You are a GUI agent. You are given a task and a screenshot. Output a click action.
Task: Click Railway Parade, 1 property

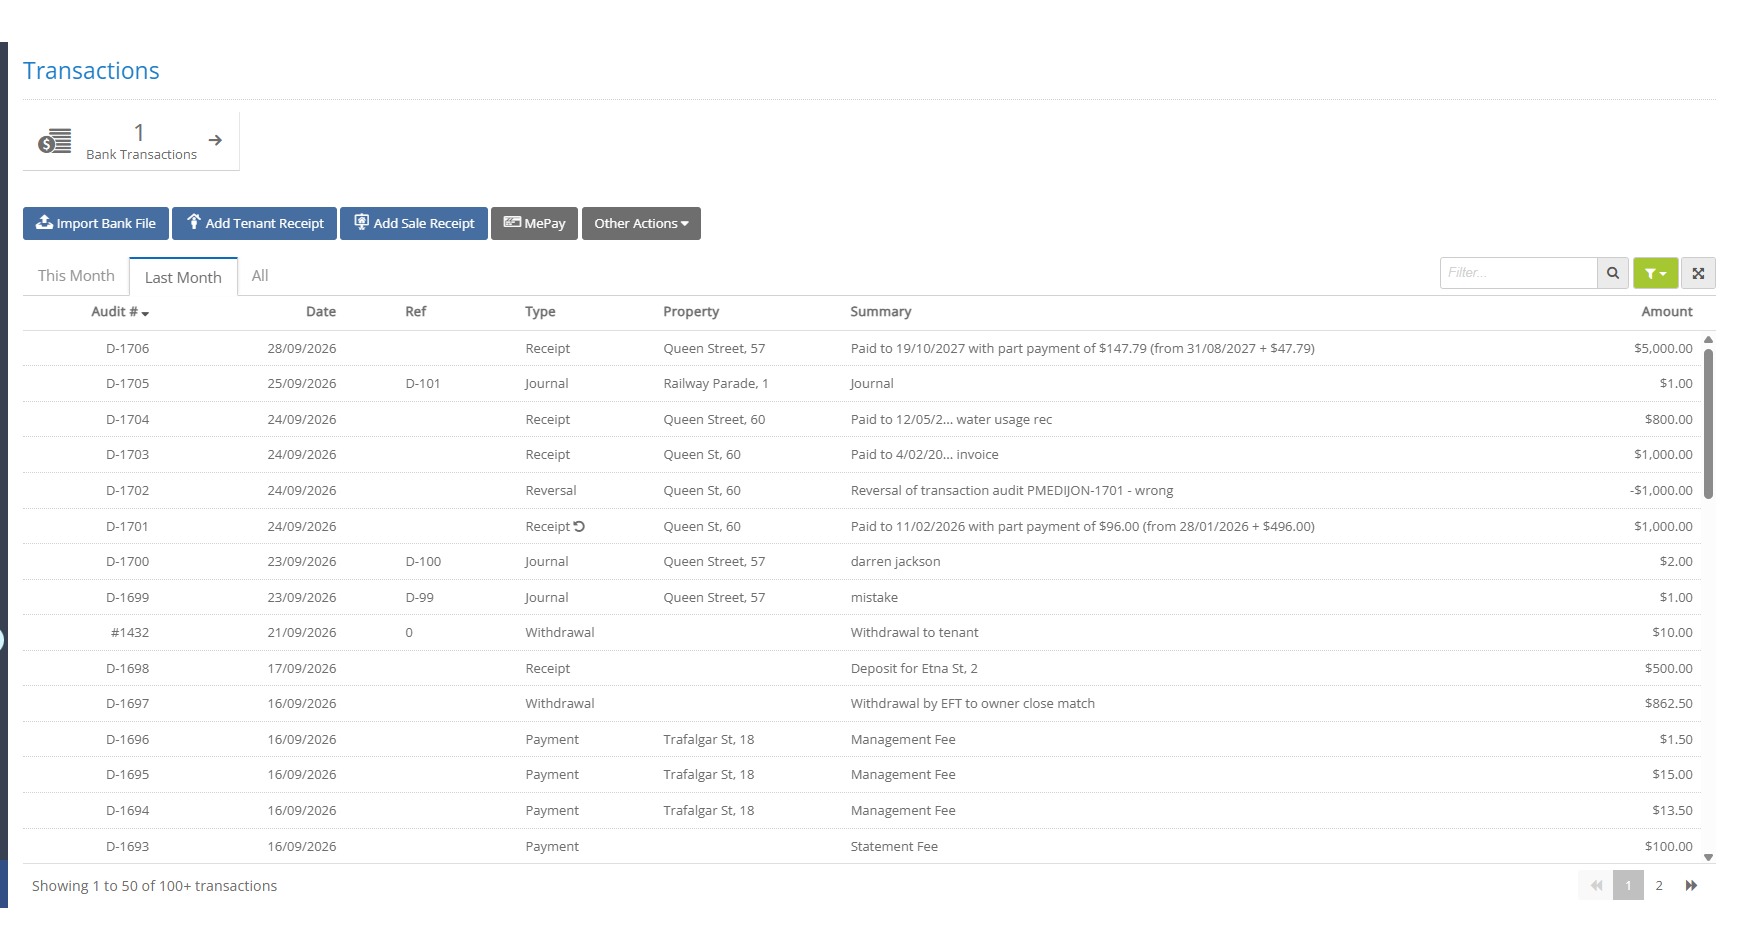click(716, 384)
